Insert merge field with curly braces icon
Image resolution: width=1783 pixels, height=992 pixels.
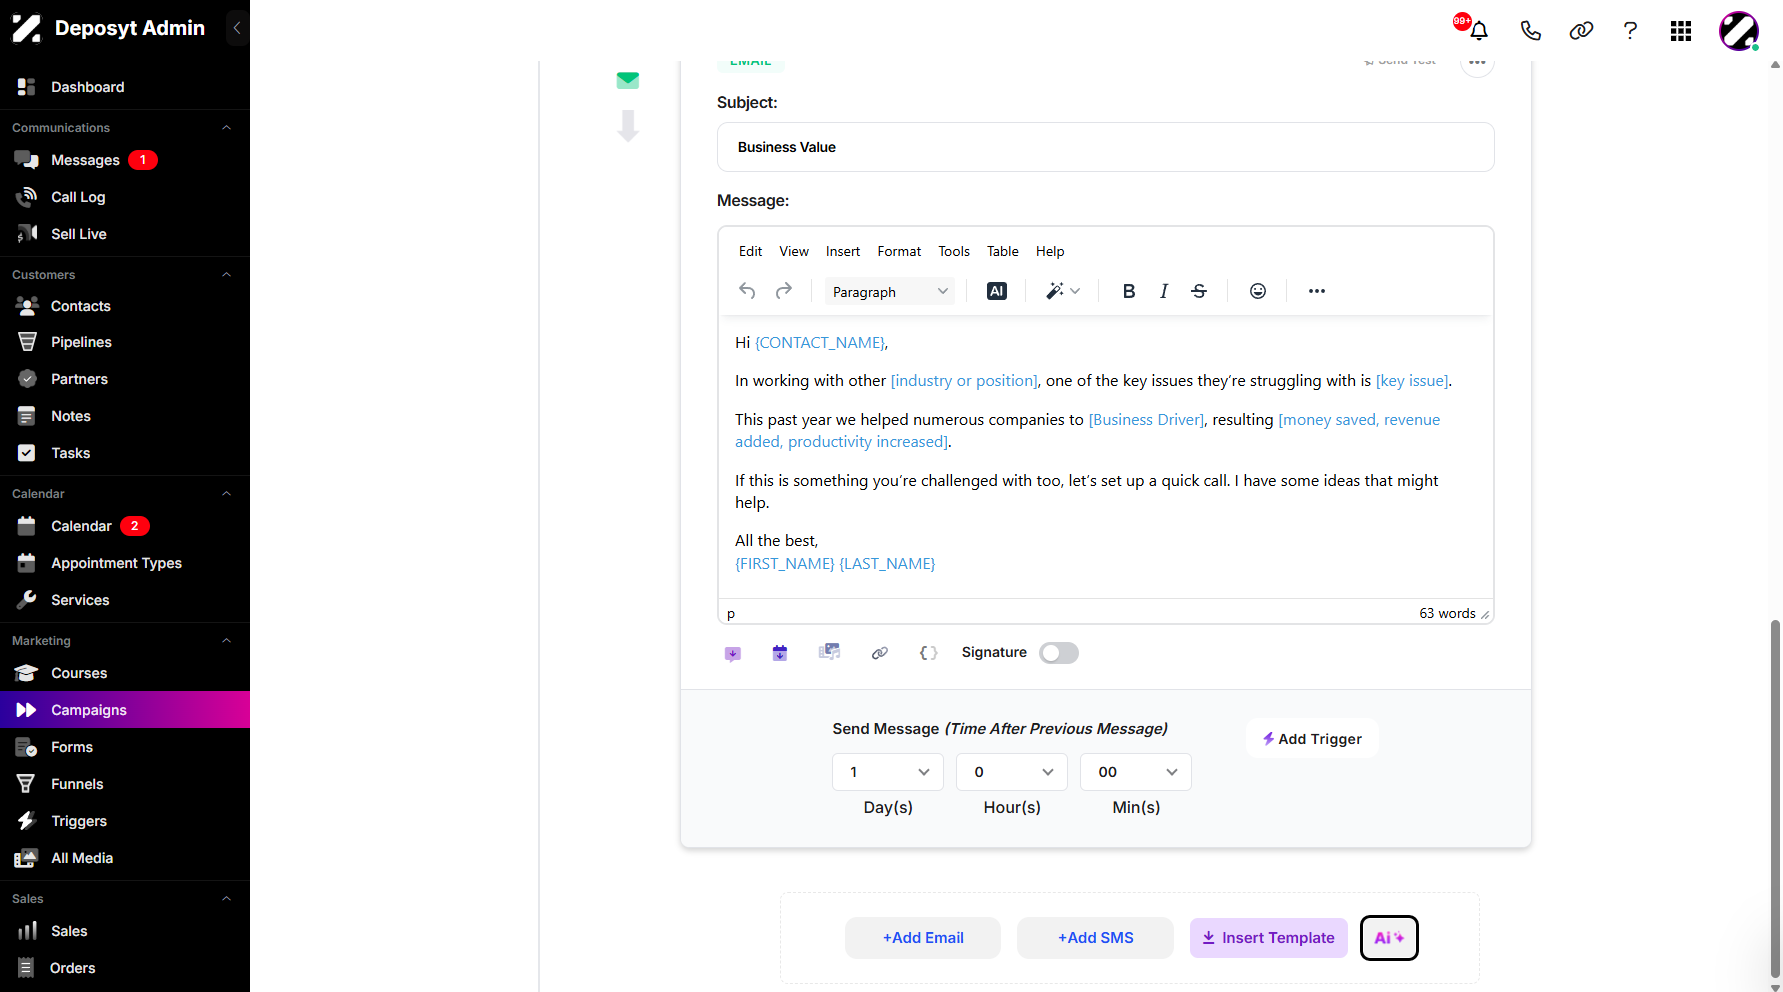[929, 653]
